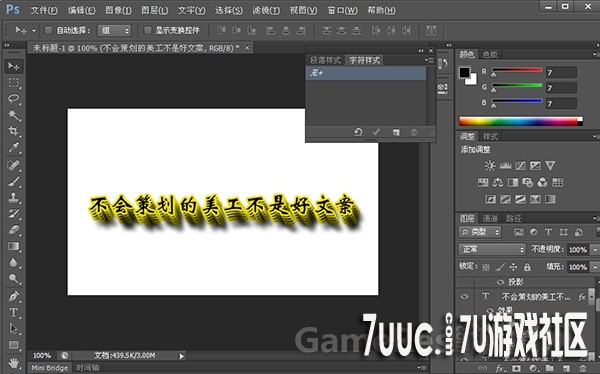Toggle lock position
Screen dimensions: 600x374
514,267
